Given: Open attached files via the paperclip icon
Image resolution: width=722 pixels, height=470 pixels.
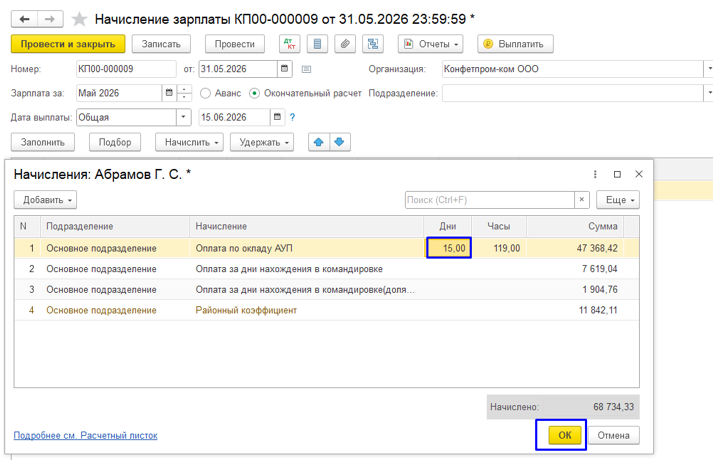Looking at the screenshot, I should [x=345, y=44].
